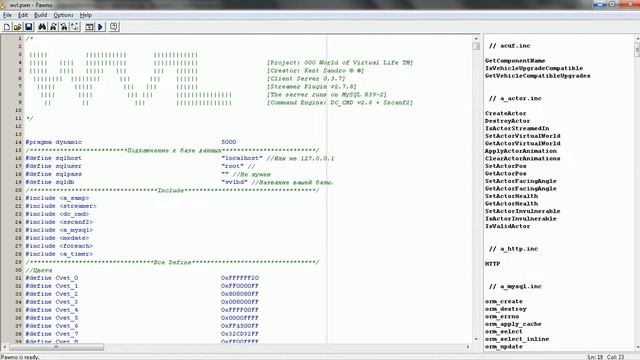
Task: Click the #define sqlhost line
Action: click(180, 158)
